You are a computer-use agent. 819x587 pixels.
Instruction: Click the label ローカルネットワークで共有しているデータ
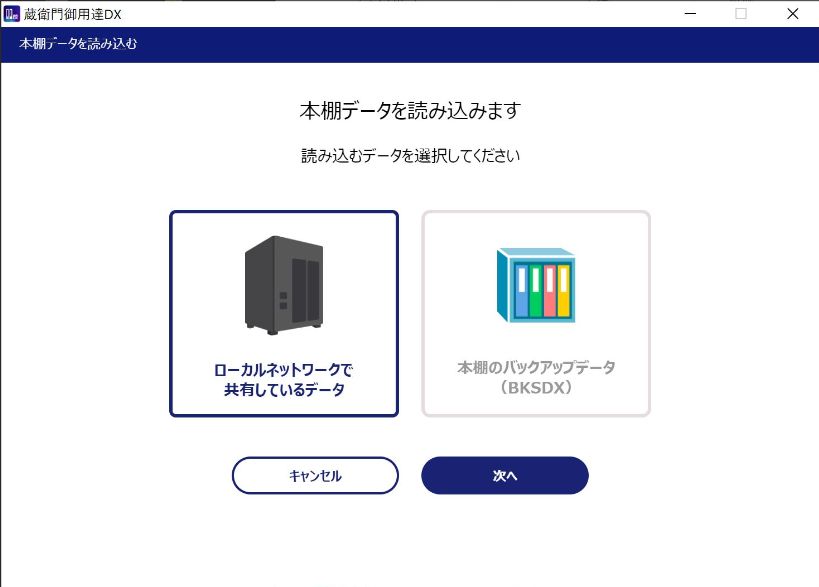click(x=284, y=380)
